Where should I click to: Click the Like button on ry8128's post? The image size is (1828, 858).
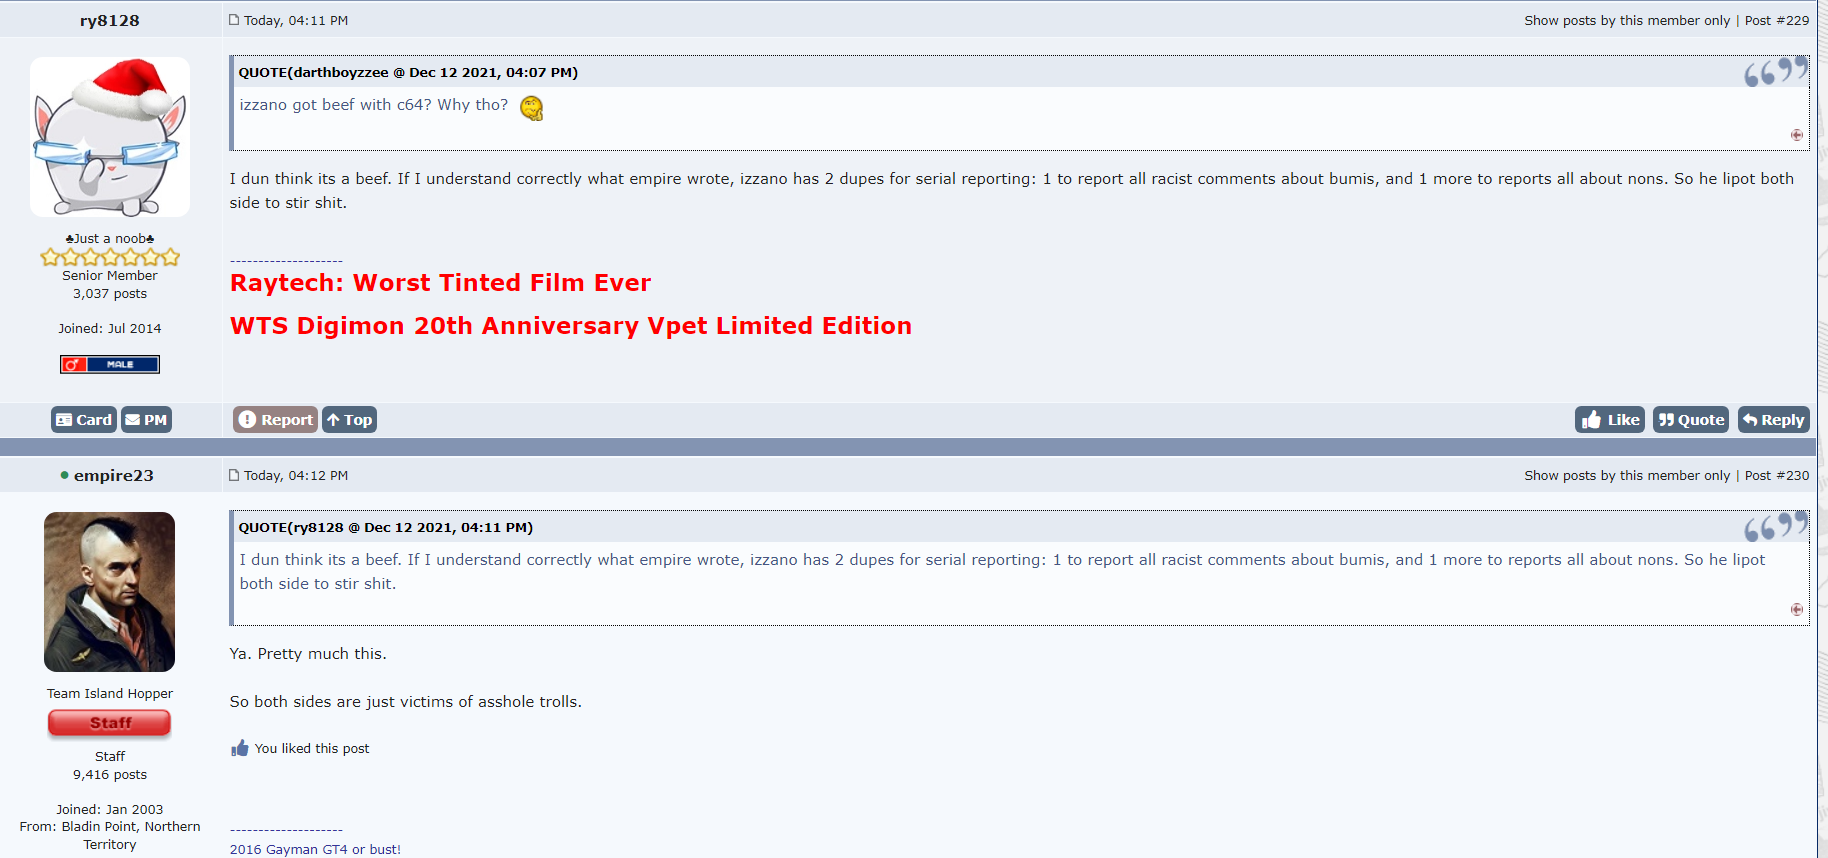point(1609,420)
